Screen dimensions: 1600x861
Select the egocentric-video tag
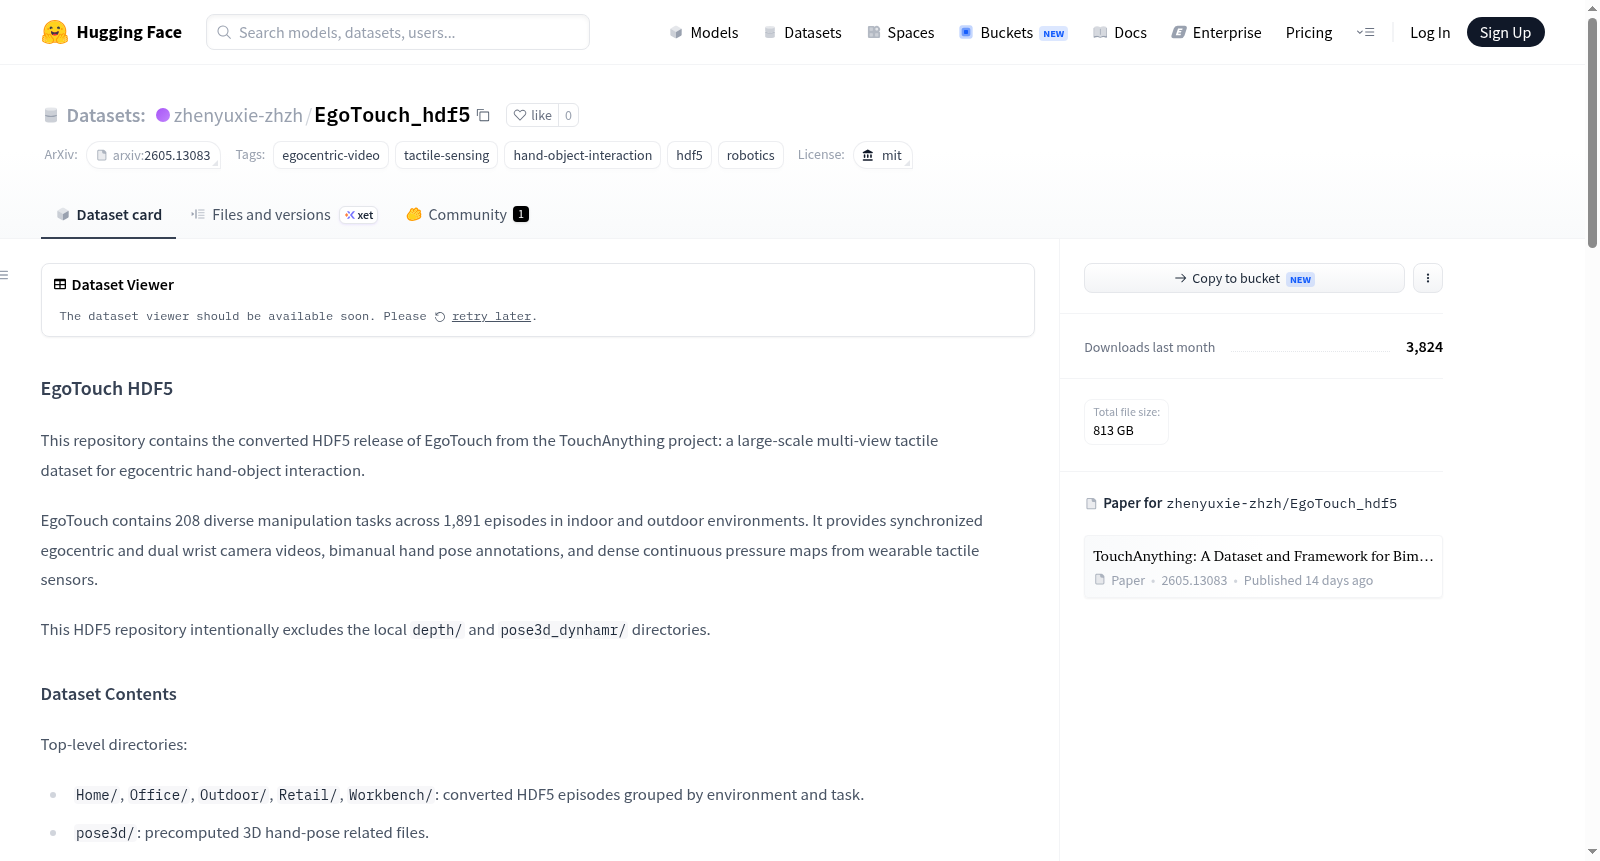coord(331,155)
